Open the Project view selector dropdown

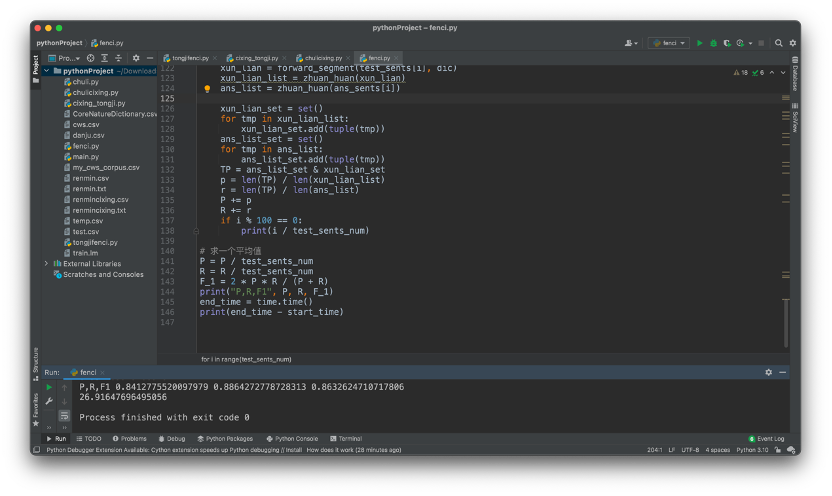coord(64,58)
